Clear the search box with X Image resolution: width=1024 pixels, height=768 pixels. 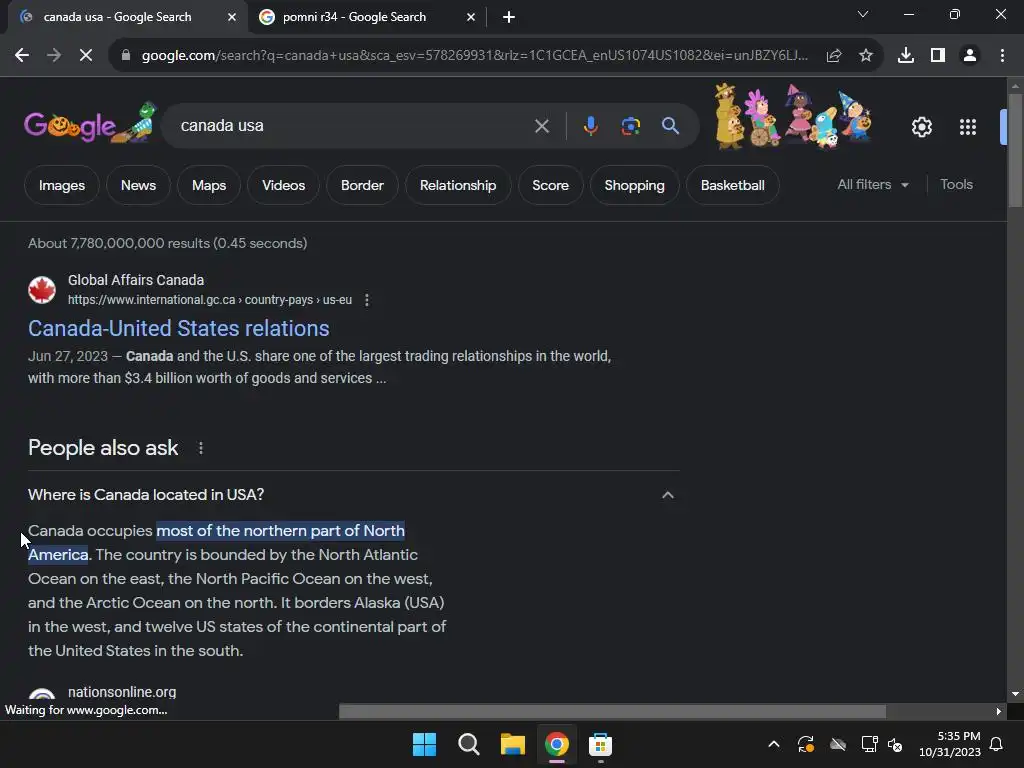point(541,126)
